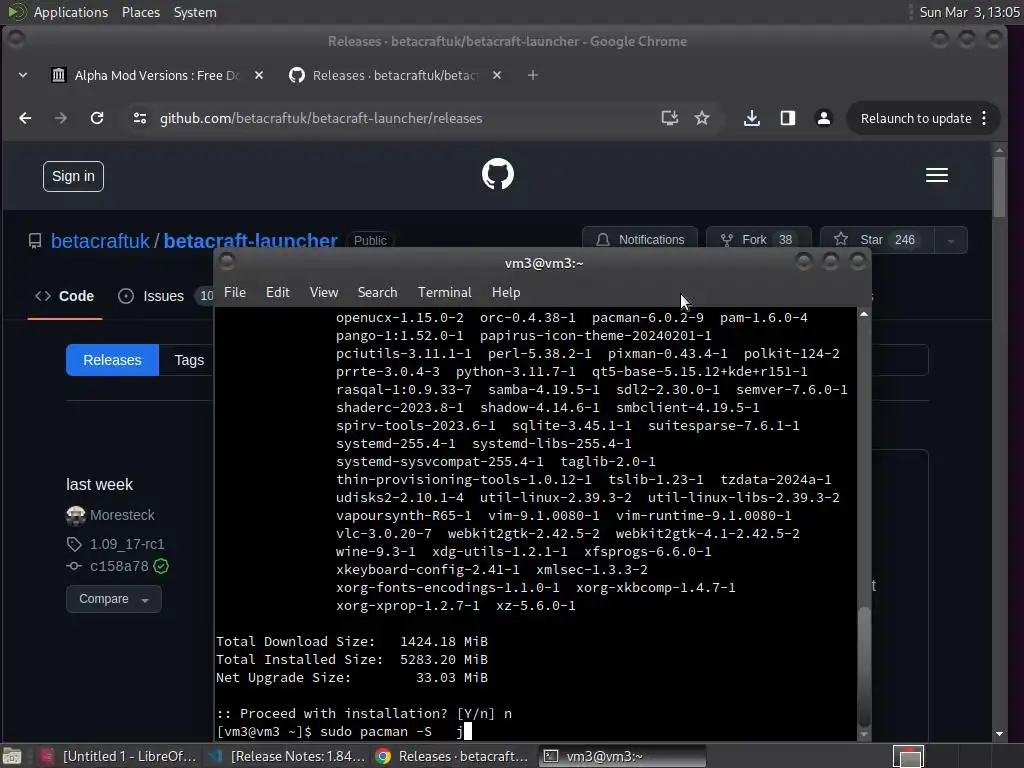
Task: Click Chrome page scrollbar thumb
Action: click(999, 187)
